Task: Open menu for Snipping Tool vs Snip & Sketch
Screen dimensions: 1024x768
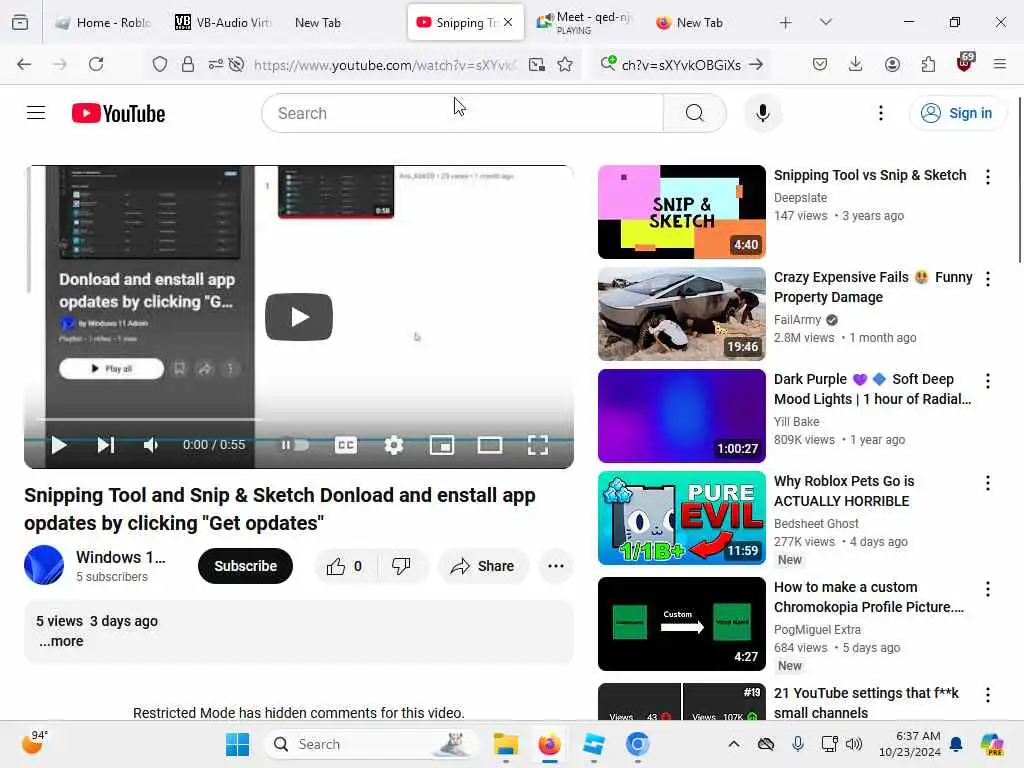Action: (987, 177)
